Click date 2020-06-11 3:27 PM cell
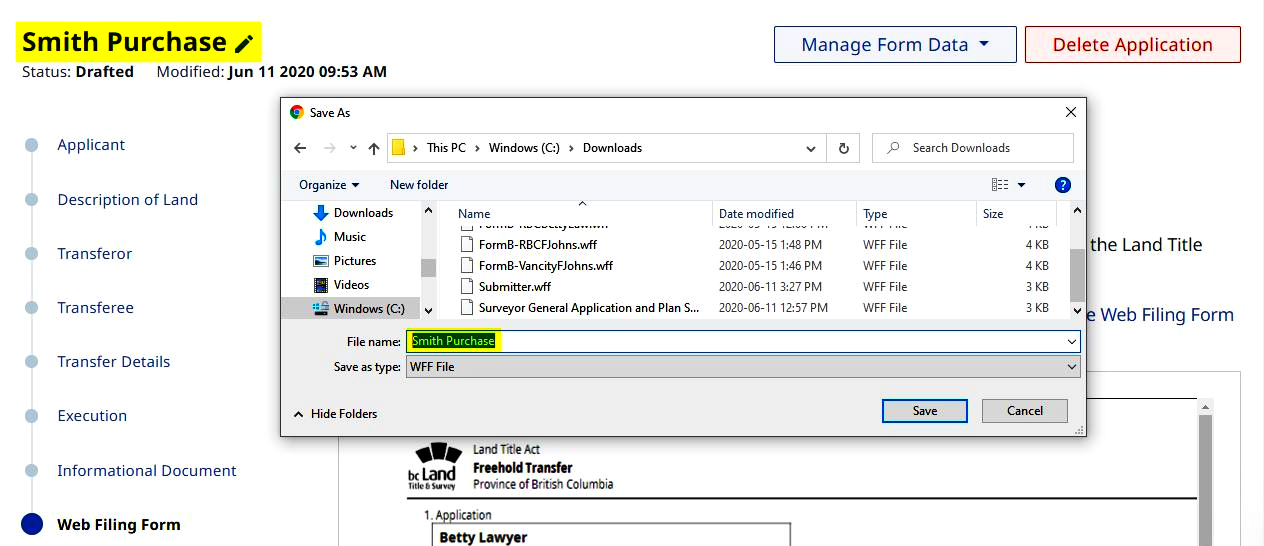 pyautogui.click(x=770, y=287)
